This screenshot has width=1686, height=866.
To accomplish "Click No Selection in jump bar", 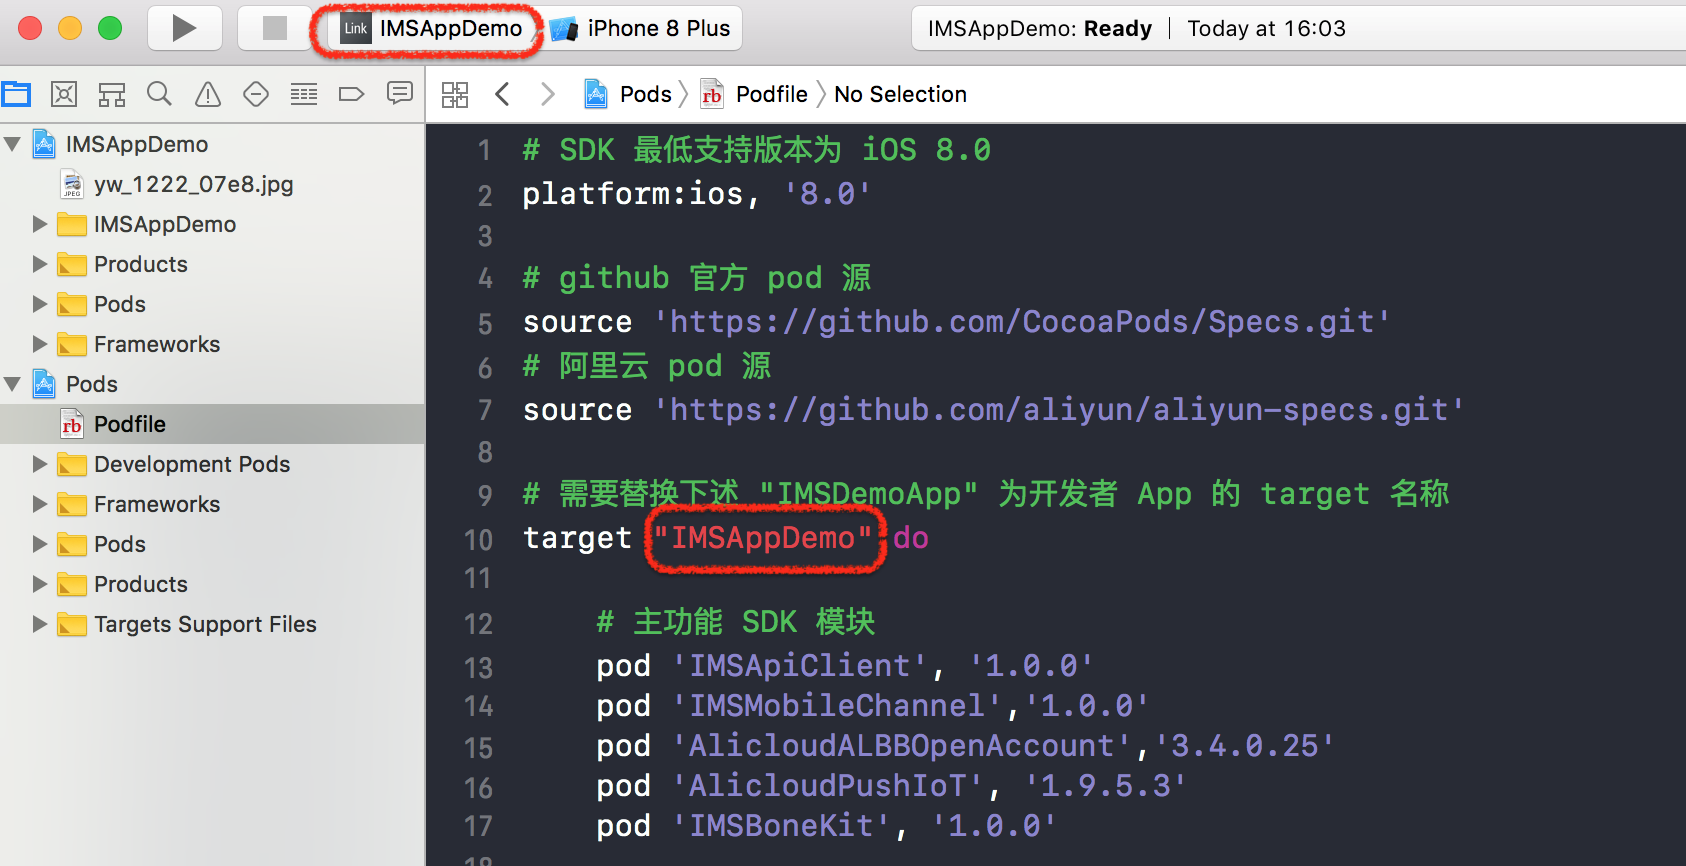I will coord(900,94).
